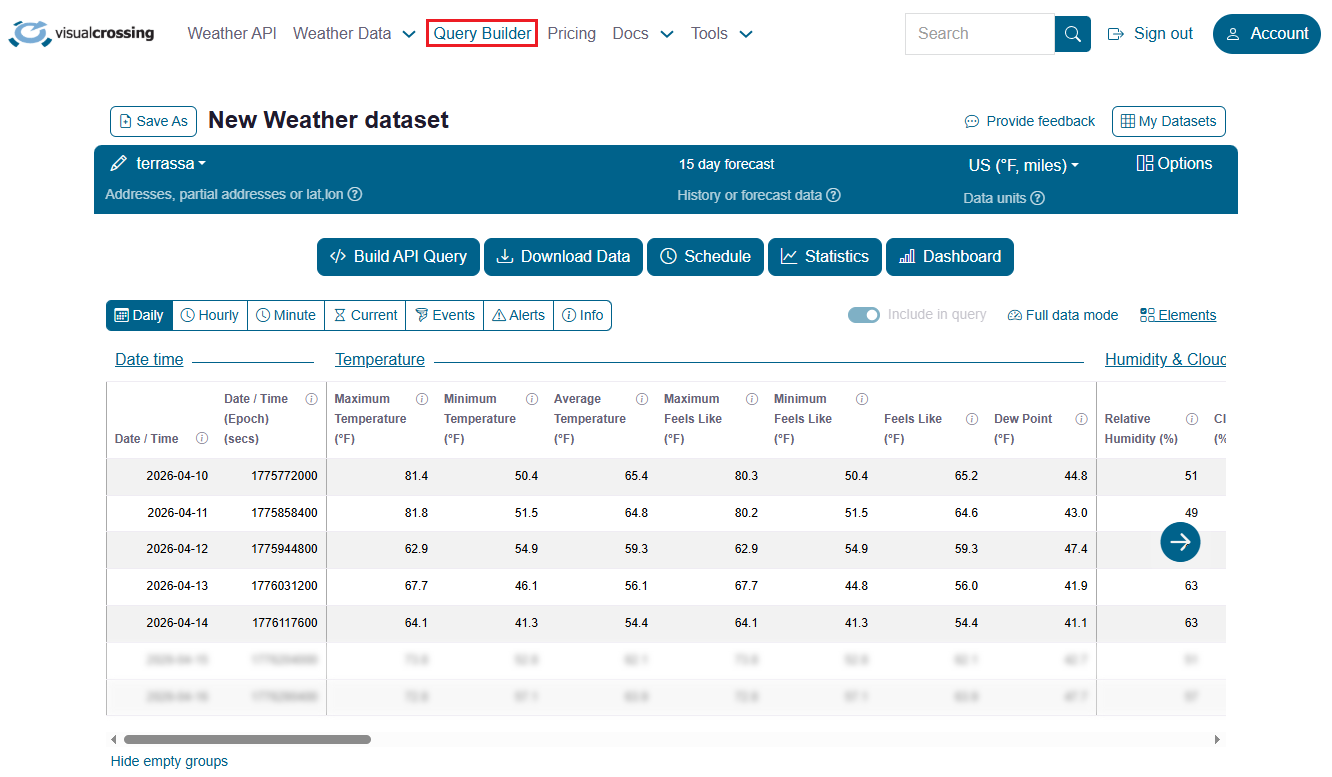
Task: Open the Alerts tab
Action: click(518, 315)
